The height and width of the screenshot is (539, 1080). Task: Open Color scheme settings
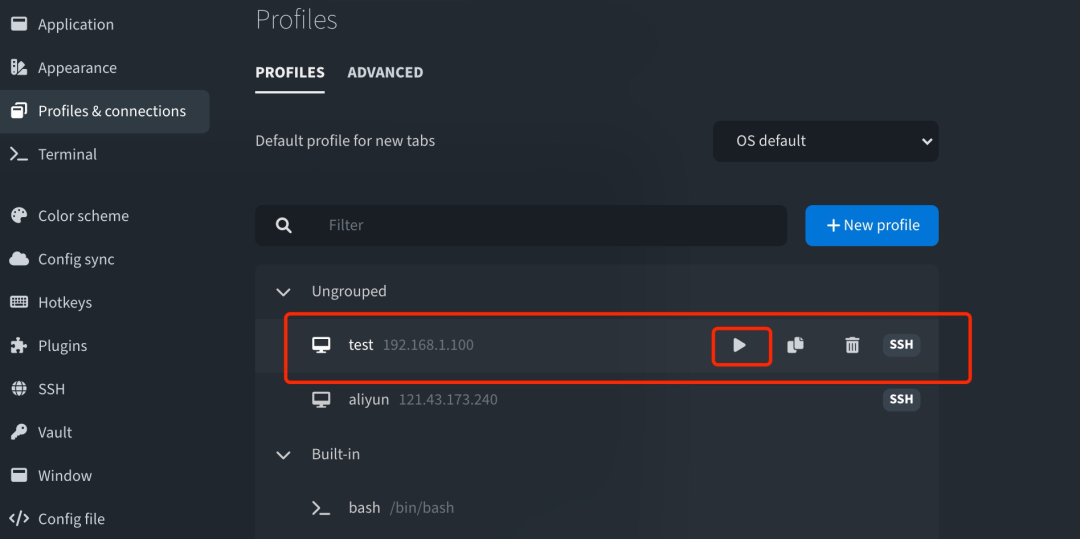pyautogui.click(x=83, y=216)
